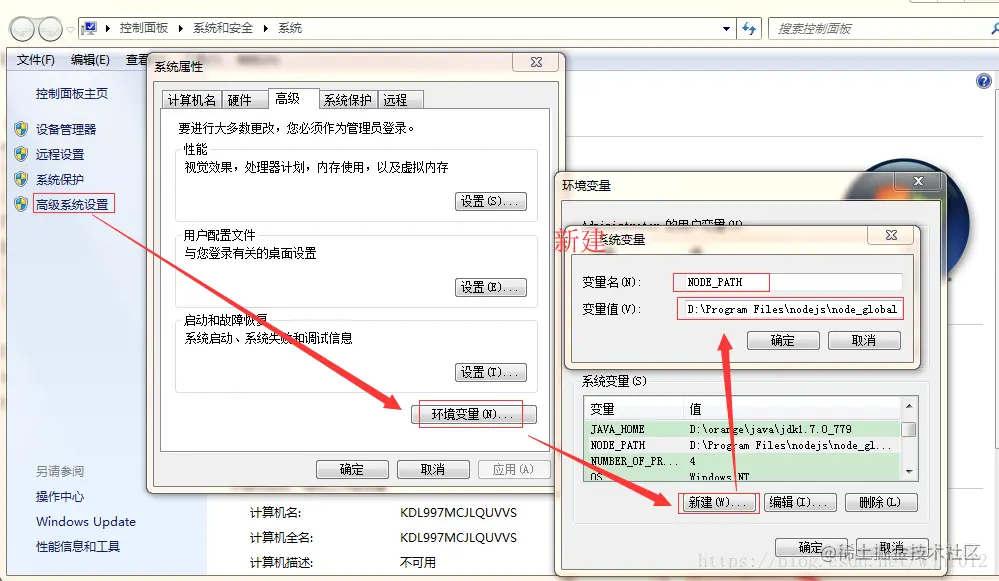Open 控制面板主页 link
999x581 pixels.
tap(71, 94)
